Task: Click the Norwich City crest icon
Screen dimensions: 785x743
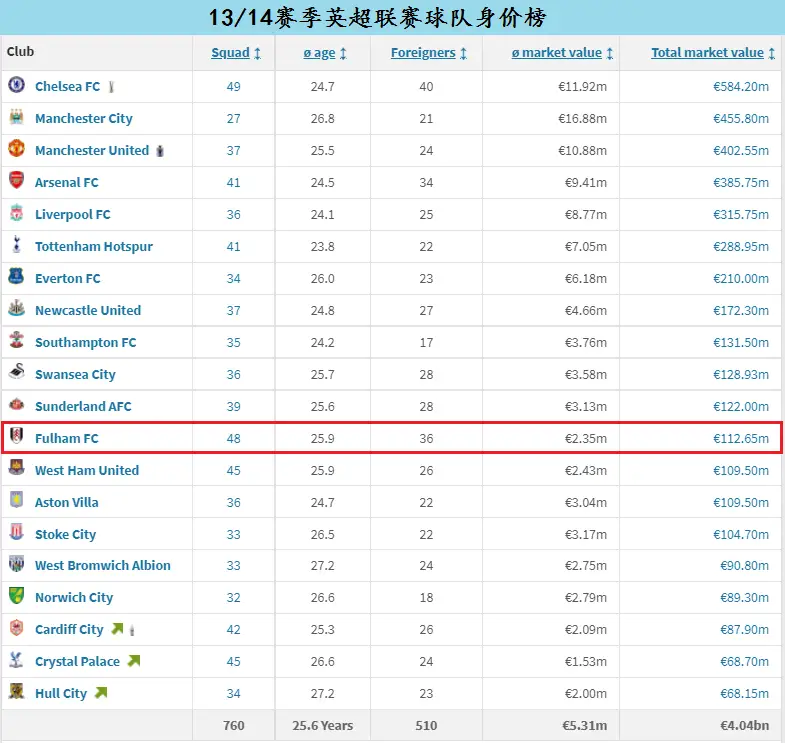Action: click(x=17, y=595)
